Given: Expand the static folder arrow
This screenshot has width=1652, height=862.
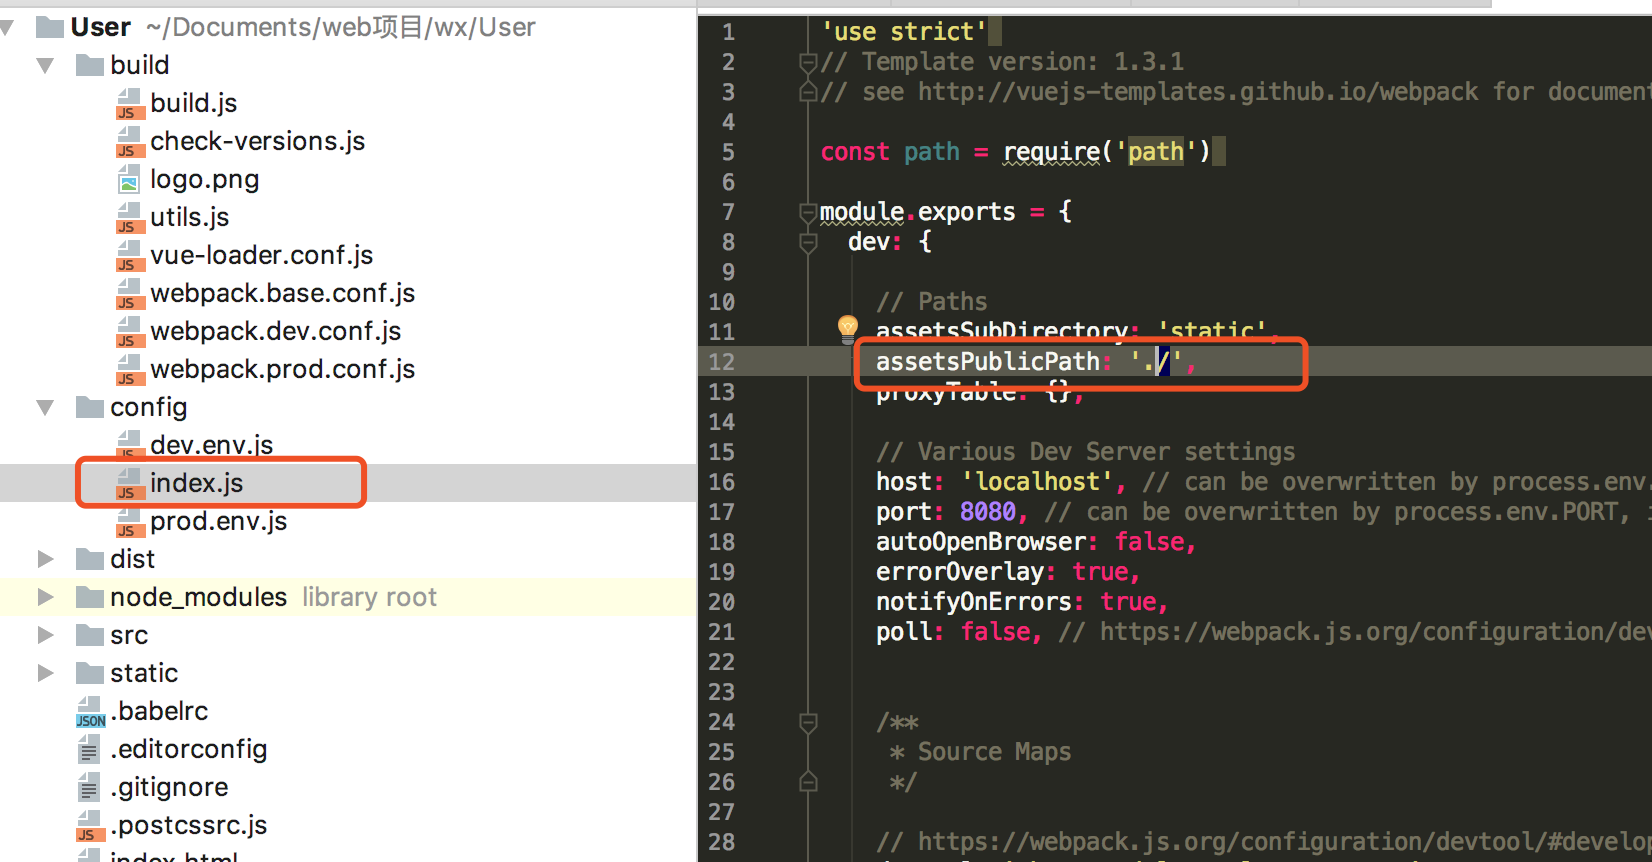Looking at the screenshot, I should [x=45, y=673].
